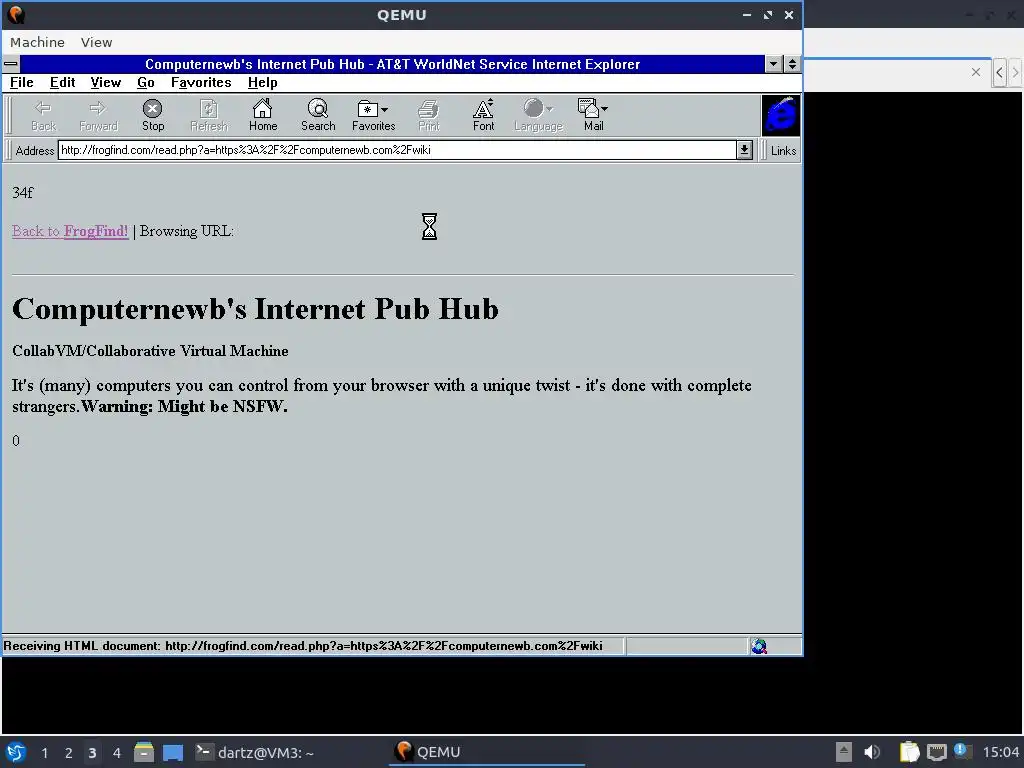Open the Mail toolbar button

click(593, 116)
